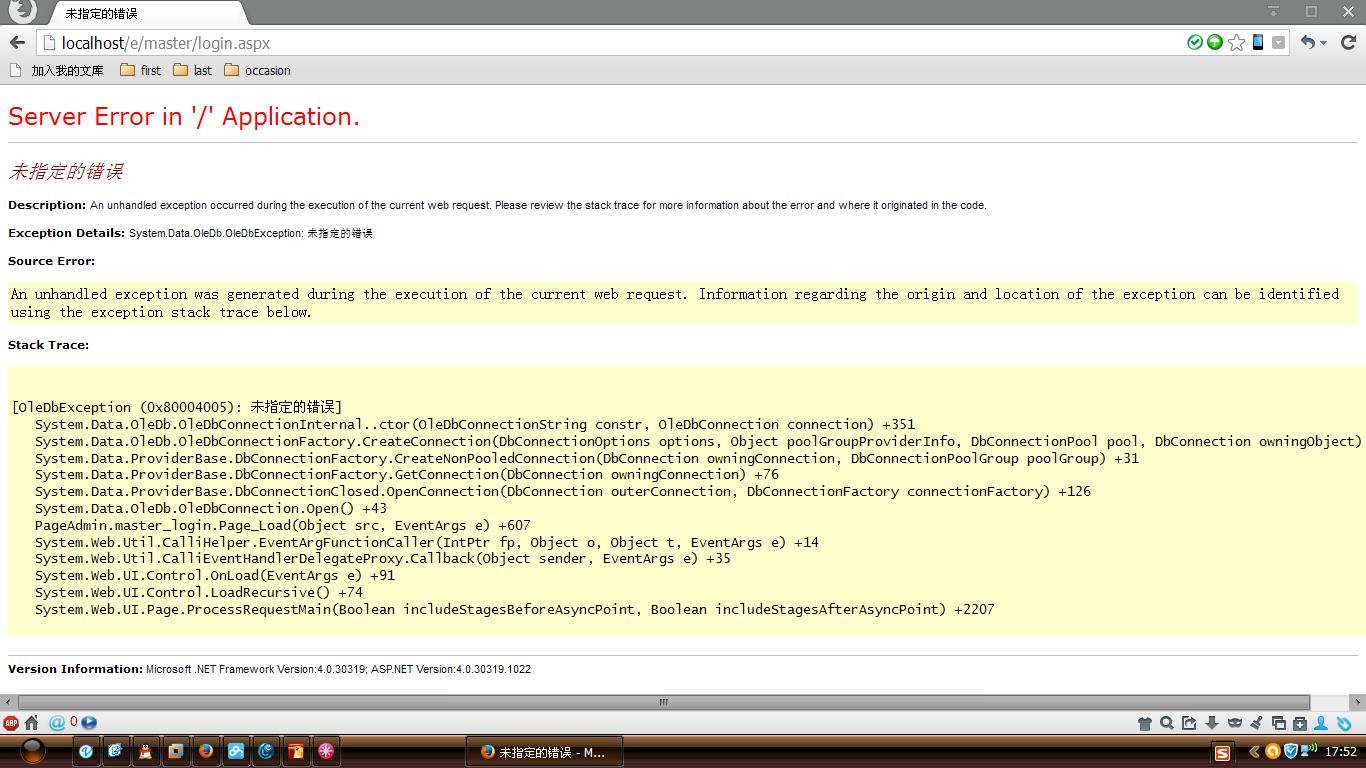Toggle the bookmark star for this page
This screenshot has height=768, width=1366.
click(1237, 42)
